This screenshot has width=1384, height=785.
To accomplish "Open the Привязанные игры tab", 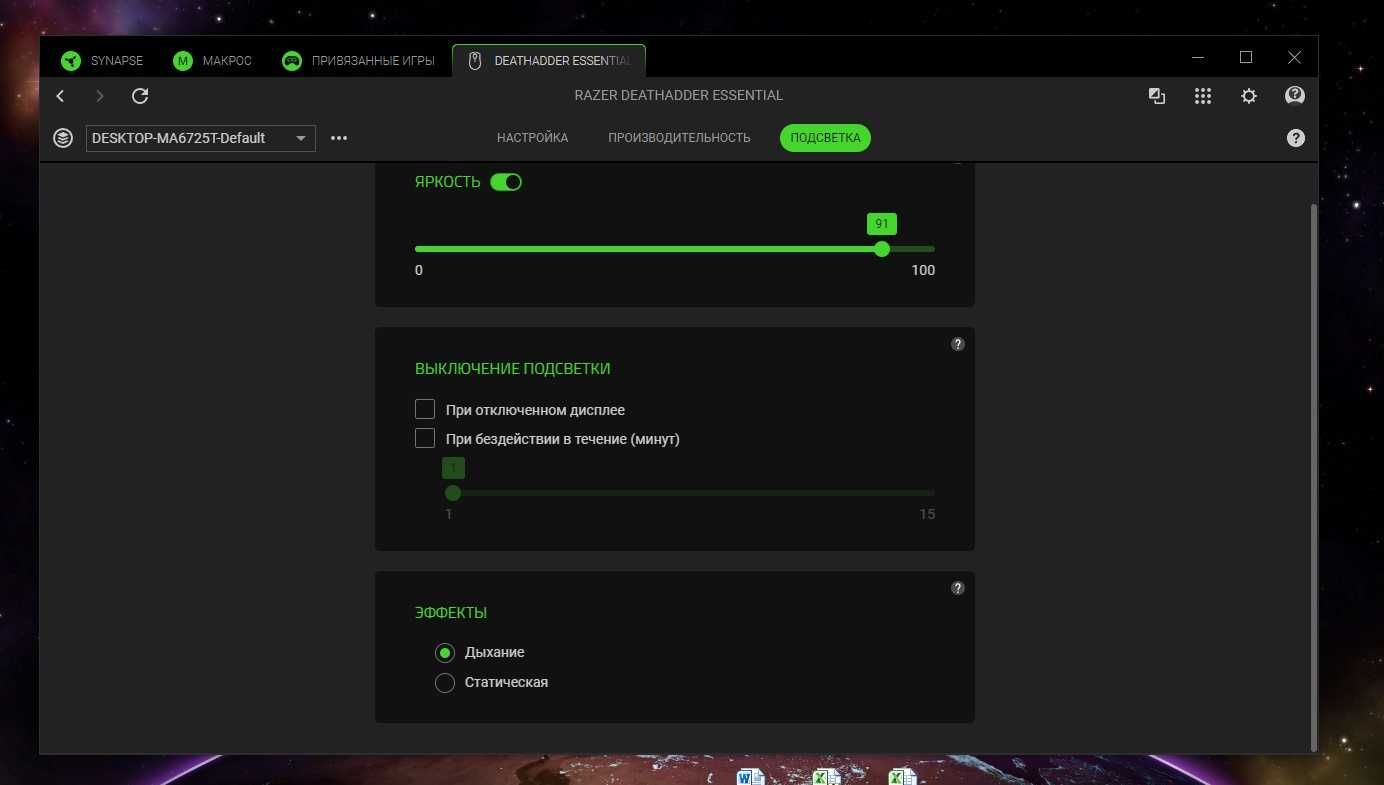I will [358, 61].
